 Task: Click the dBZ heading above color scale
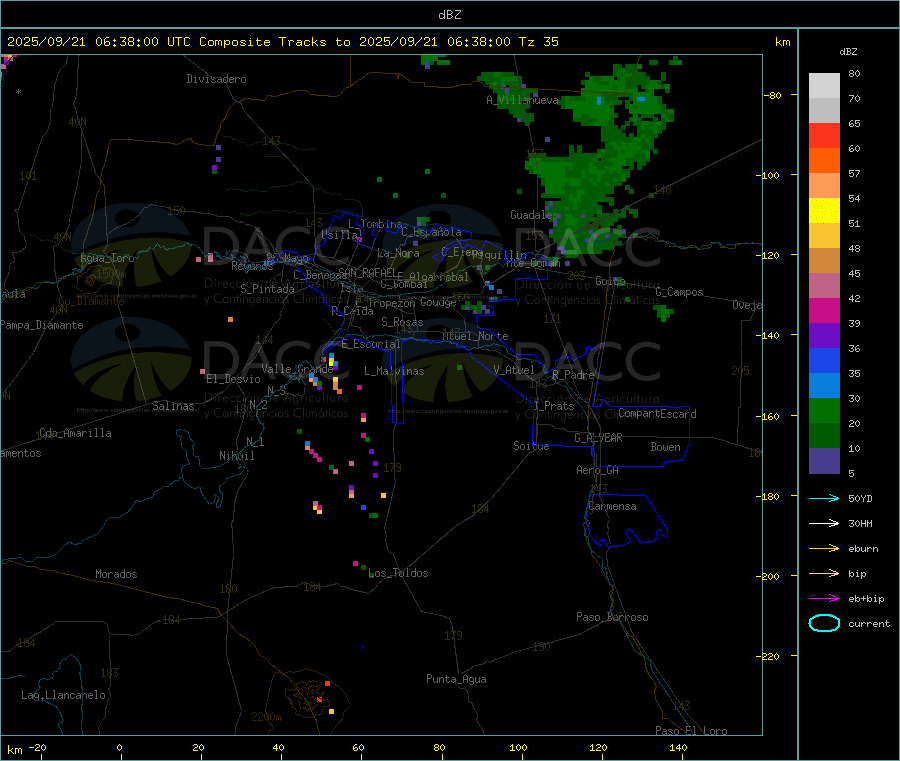(x=848, y=52)
